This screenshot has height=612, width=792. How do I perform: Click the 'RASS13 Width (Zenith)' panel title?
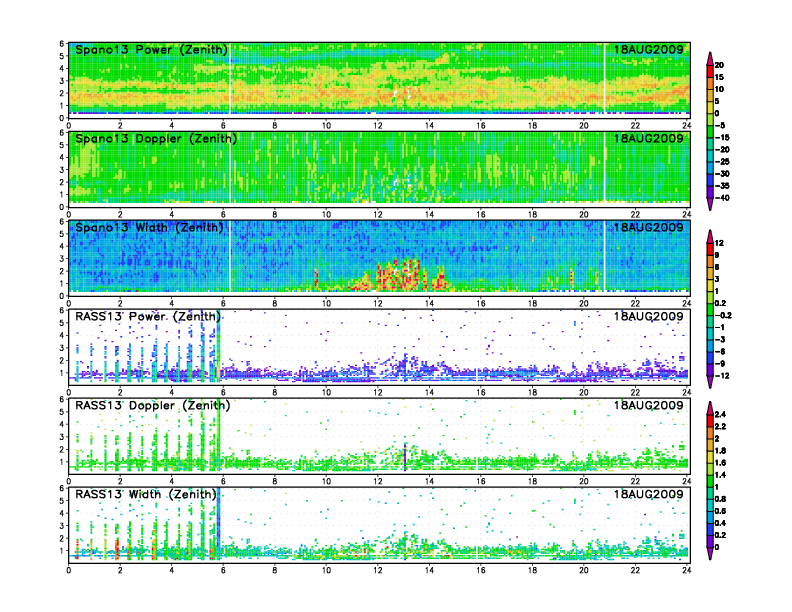(x=145, y=494)
